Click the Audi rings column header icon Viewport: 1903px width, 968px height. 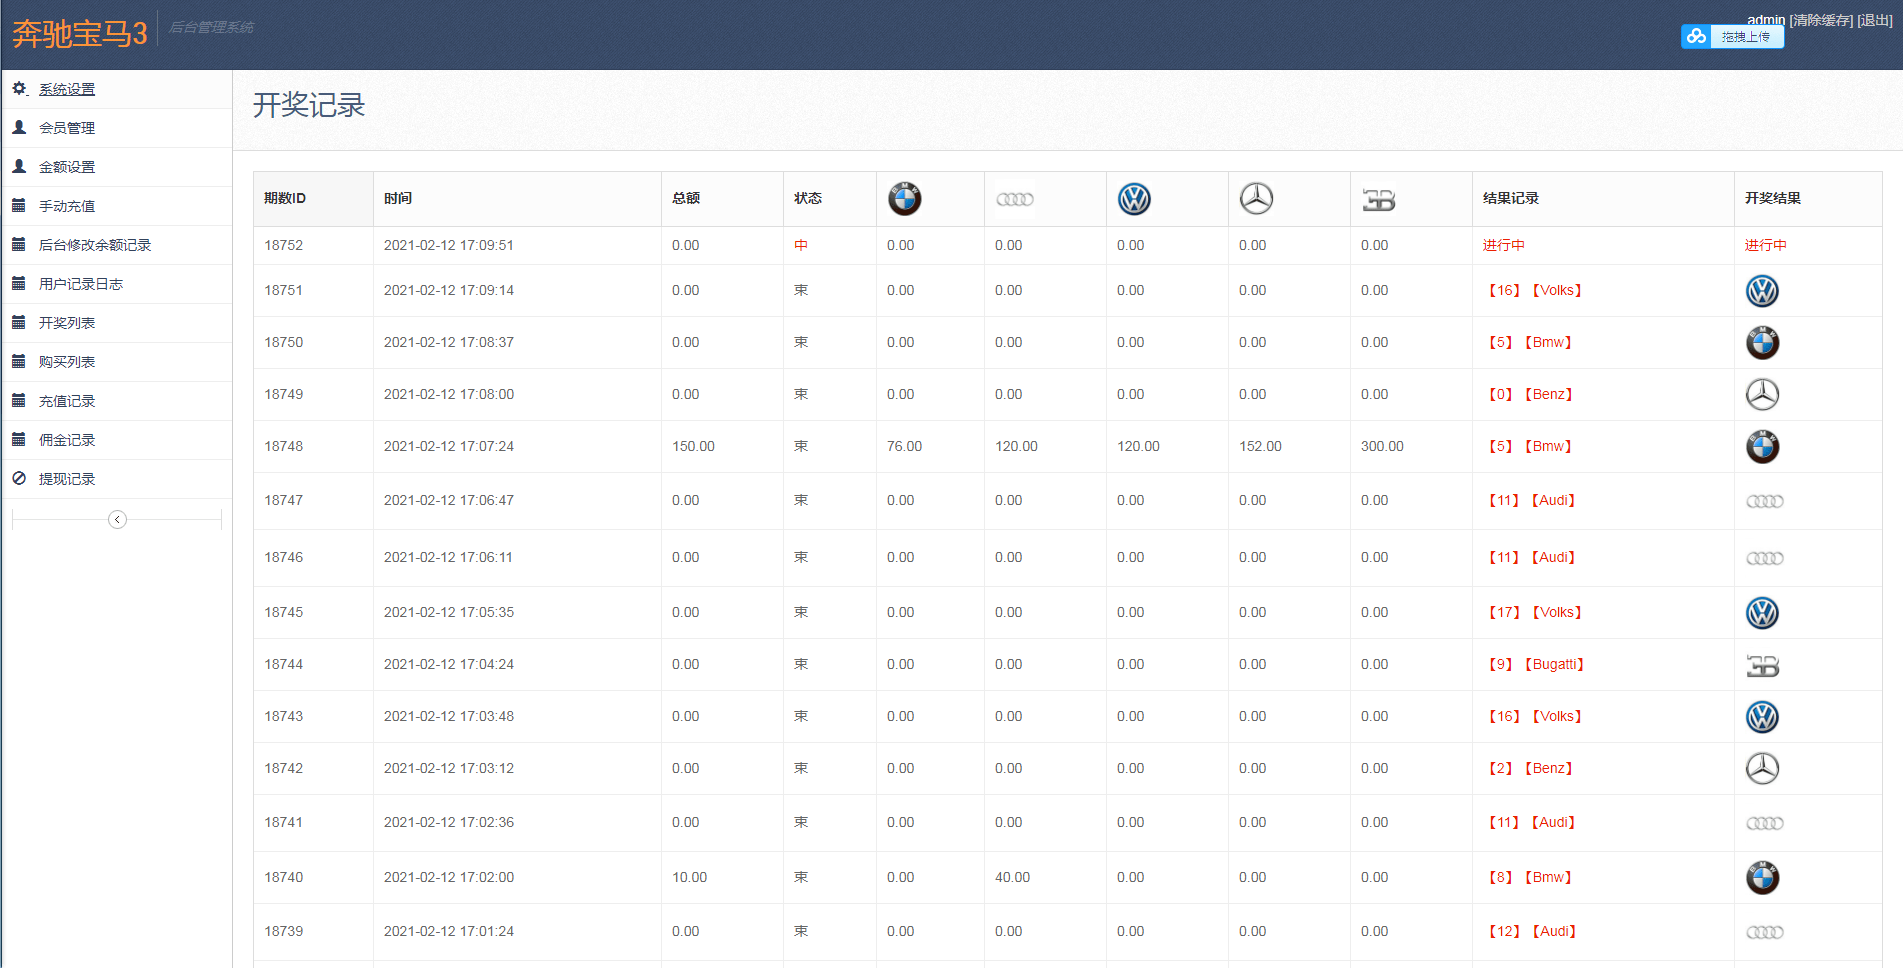pyautogui.click(x=1014, y=200)
